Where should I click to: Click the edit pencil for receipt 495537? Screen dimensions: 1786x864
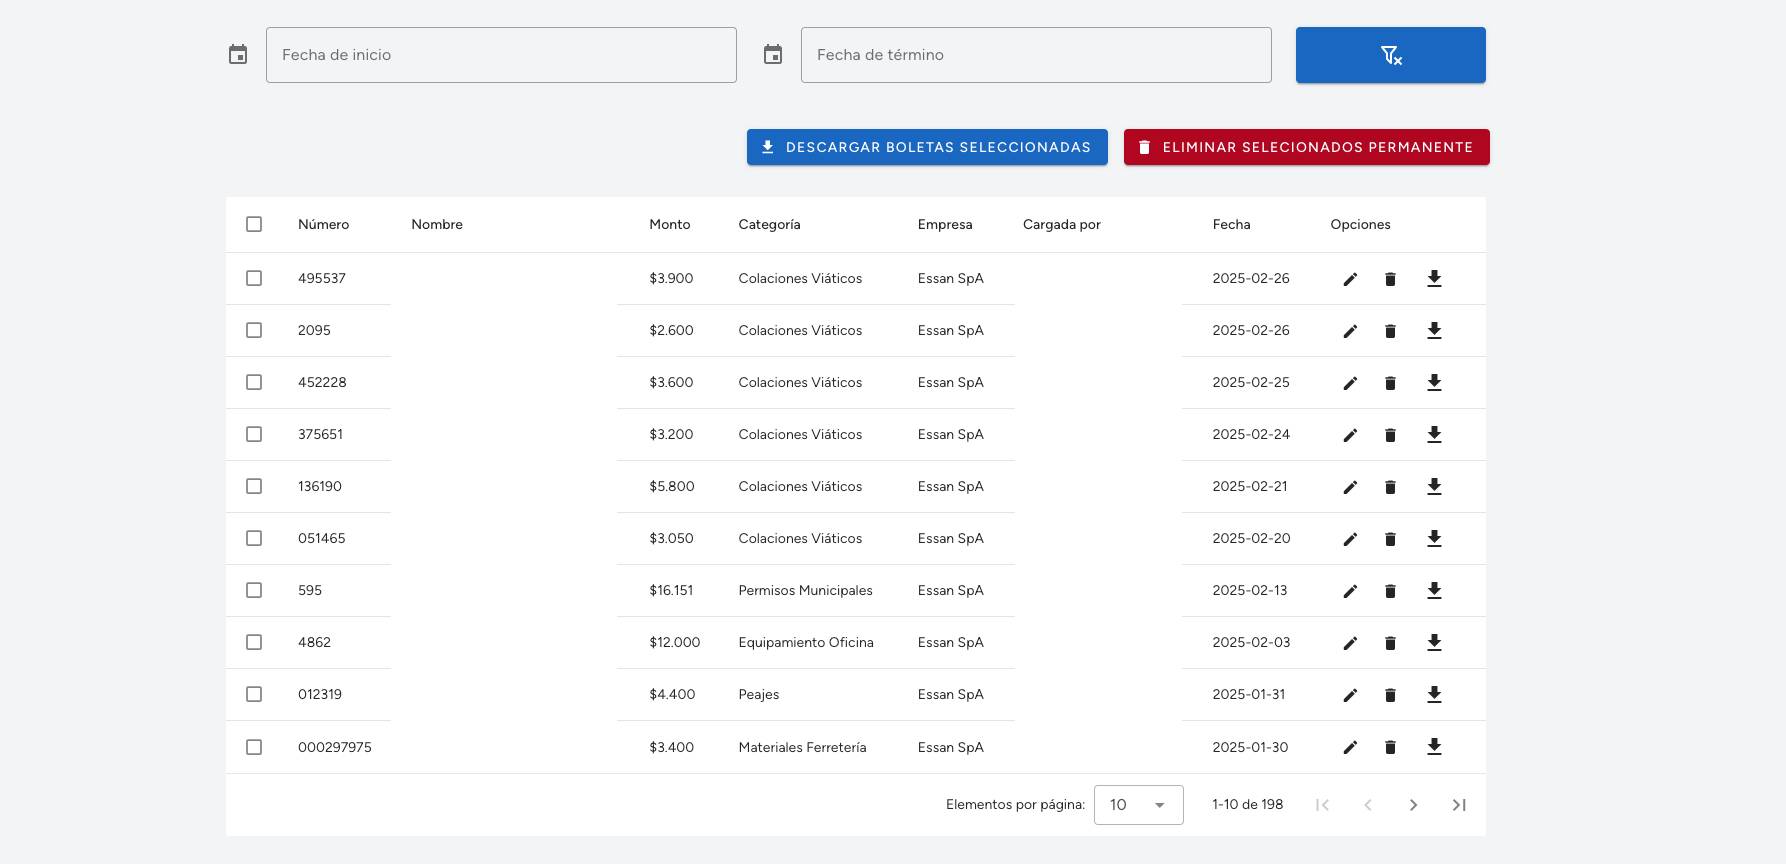coord(1350,279)
